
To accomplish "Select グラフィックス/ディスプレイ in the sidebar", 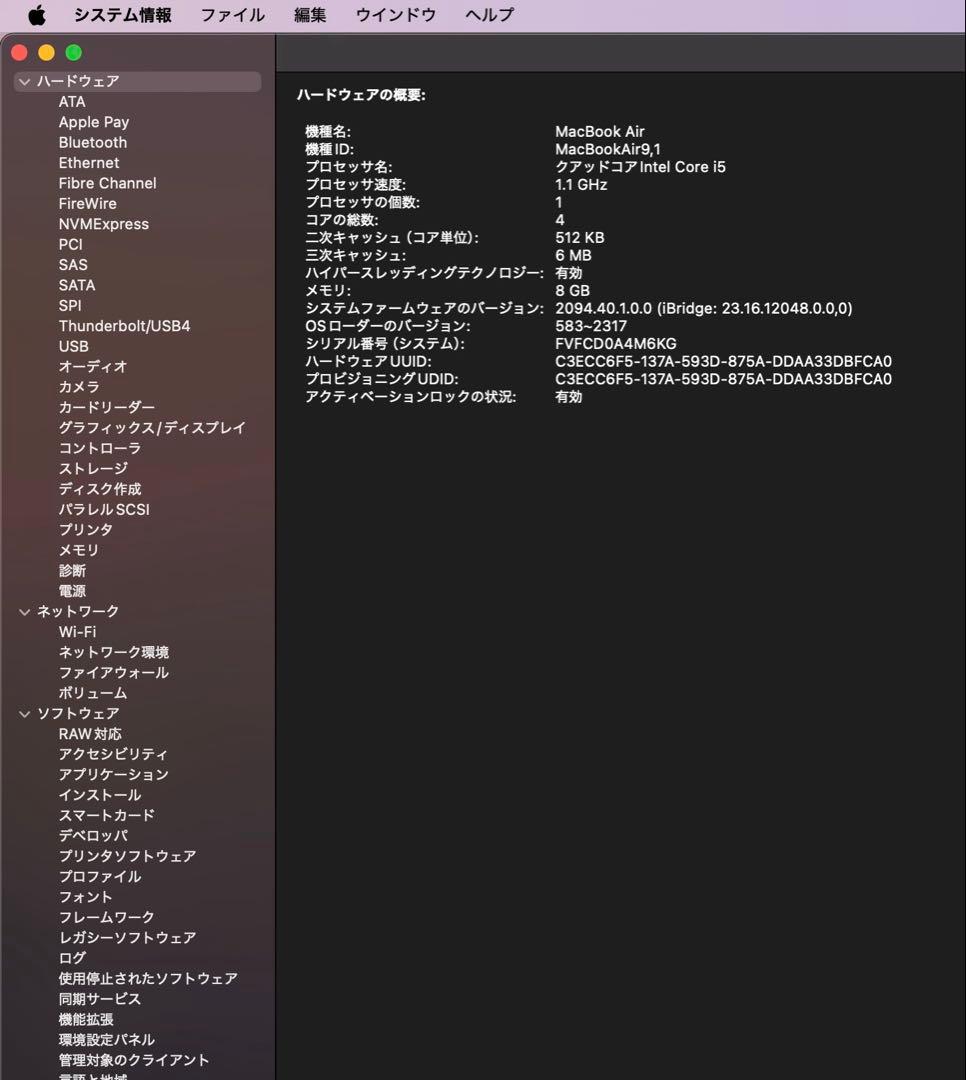I will (154, 427).
